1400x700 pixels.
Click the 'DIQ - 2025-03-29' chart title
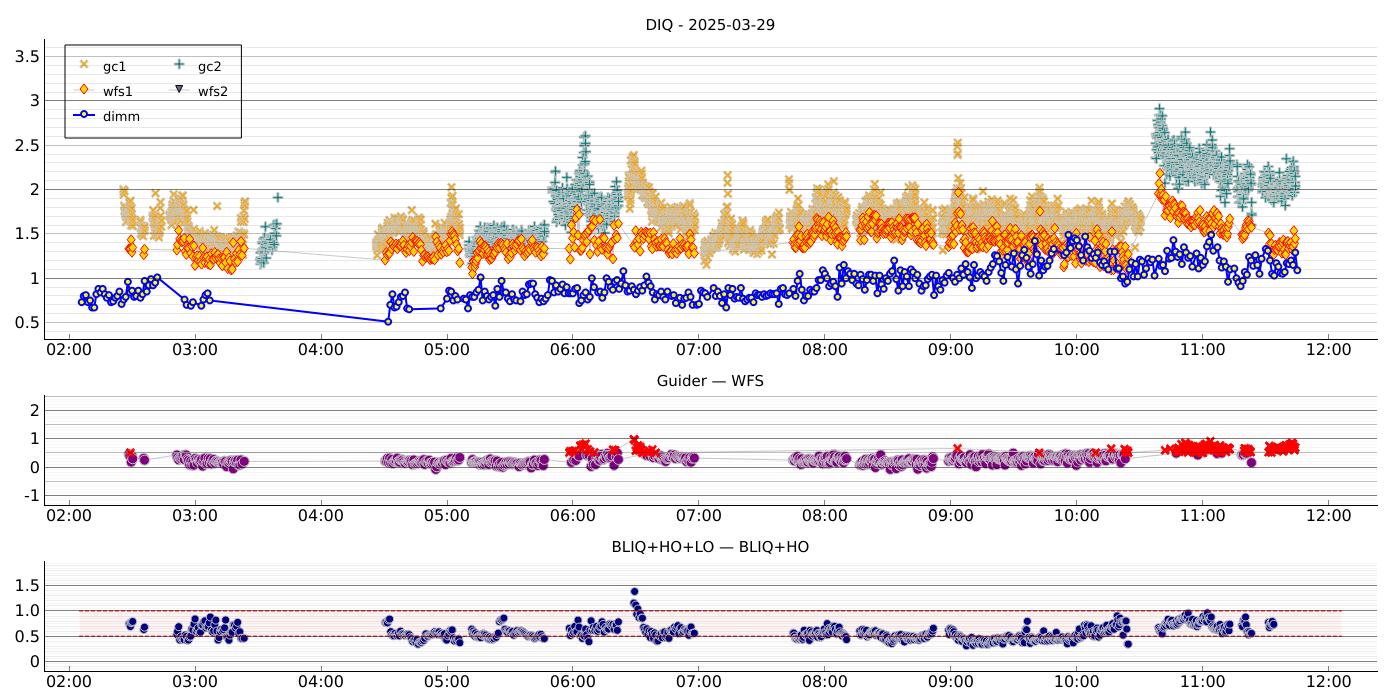(x=710, y=24)
